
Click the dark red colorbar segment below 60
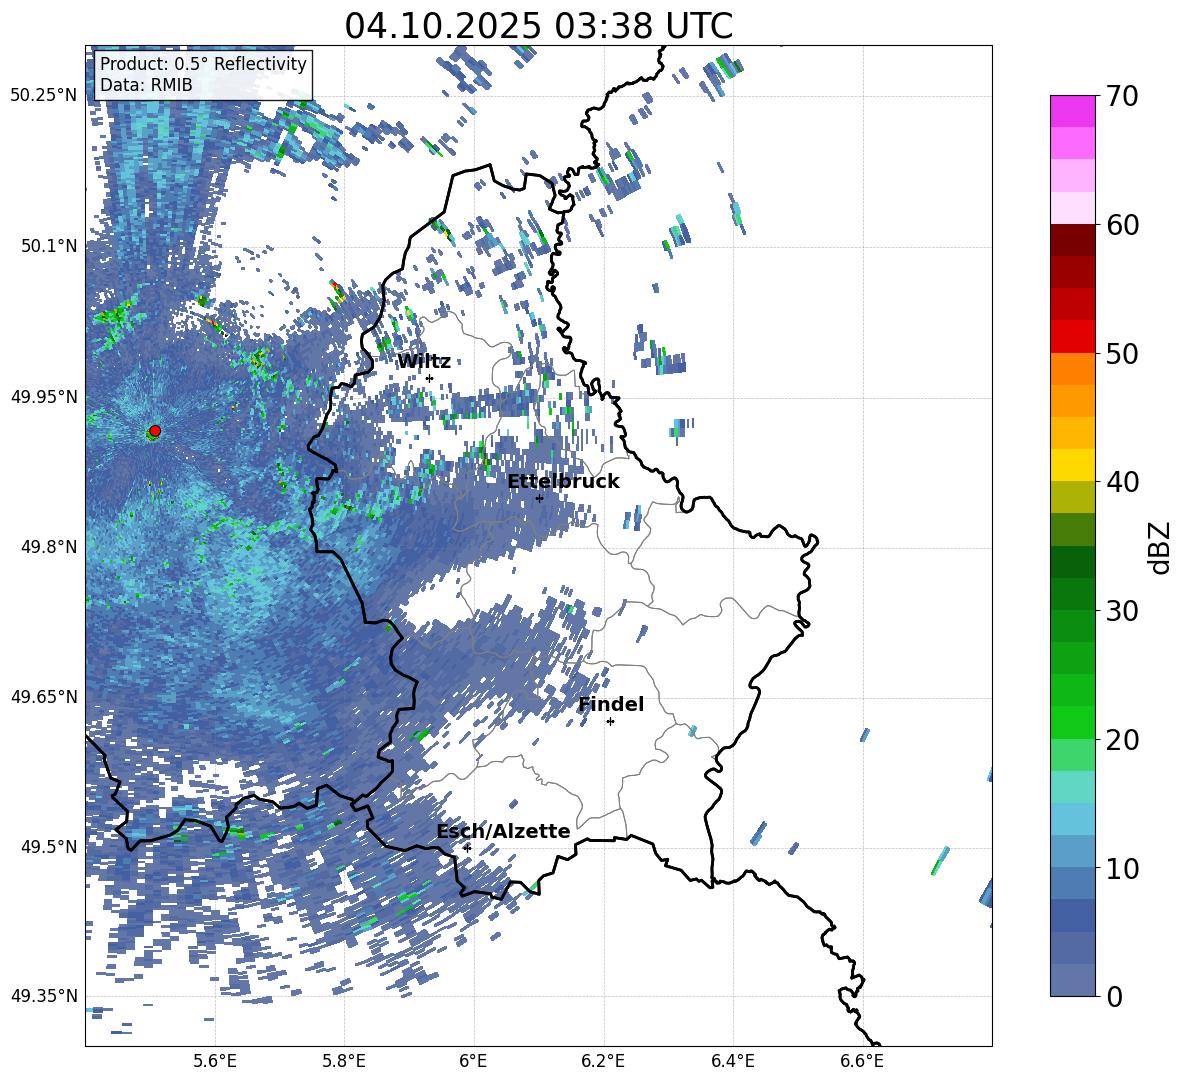click(1072, 240)
